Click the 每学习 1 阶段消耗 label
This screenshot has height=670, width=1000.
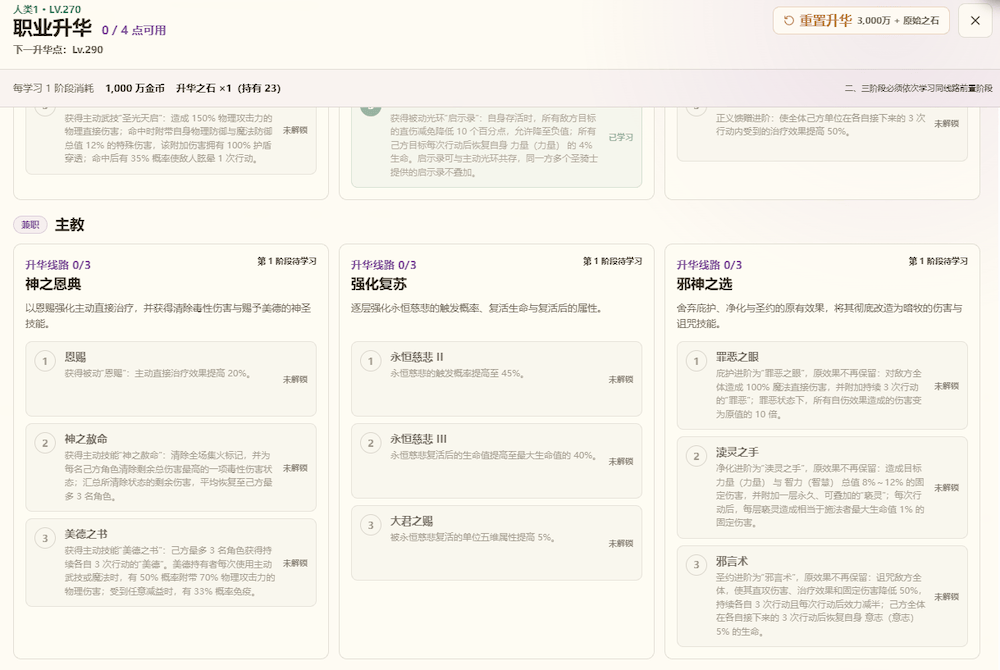pos(53,88)
